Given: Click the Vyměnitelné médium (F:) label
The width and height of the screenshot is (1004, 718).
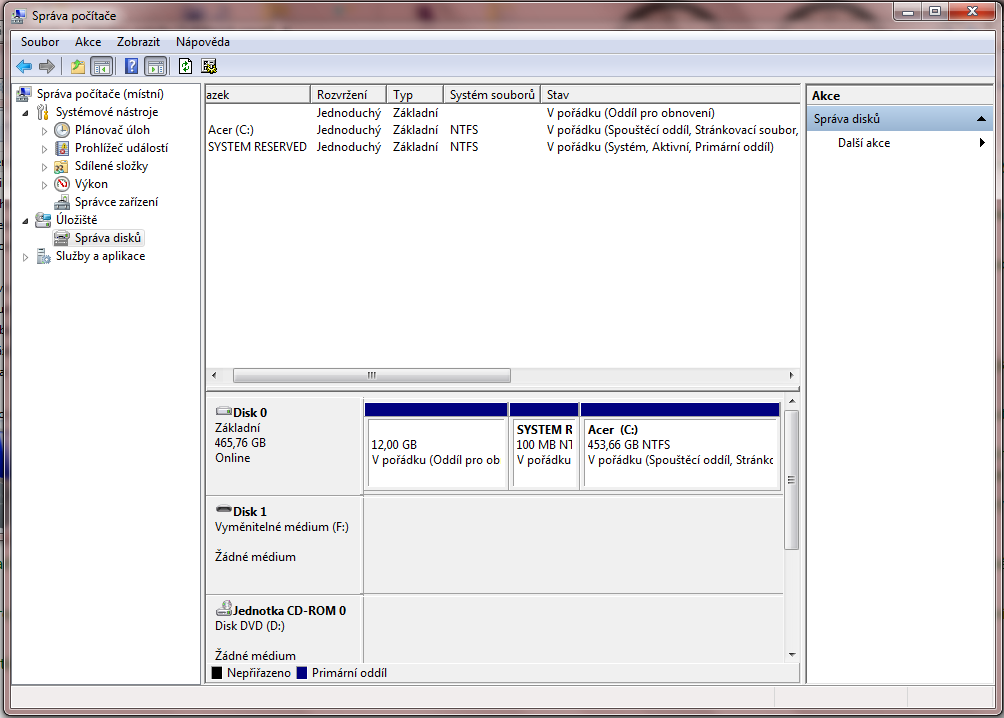Looking at the screenshot, I should click(x=282, y=527).
